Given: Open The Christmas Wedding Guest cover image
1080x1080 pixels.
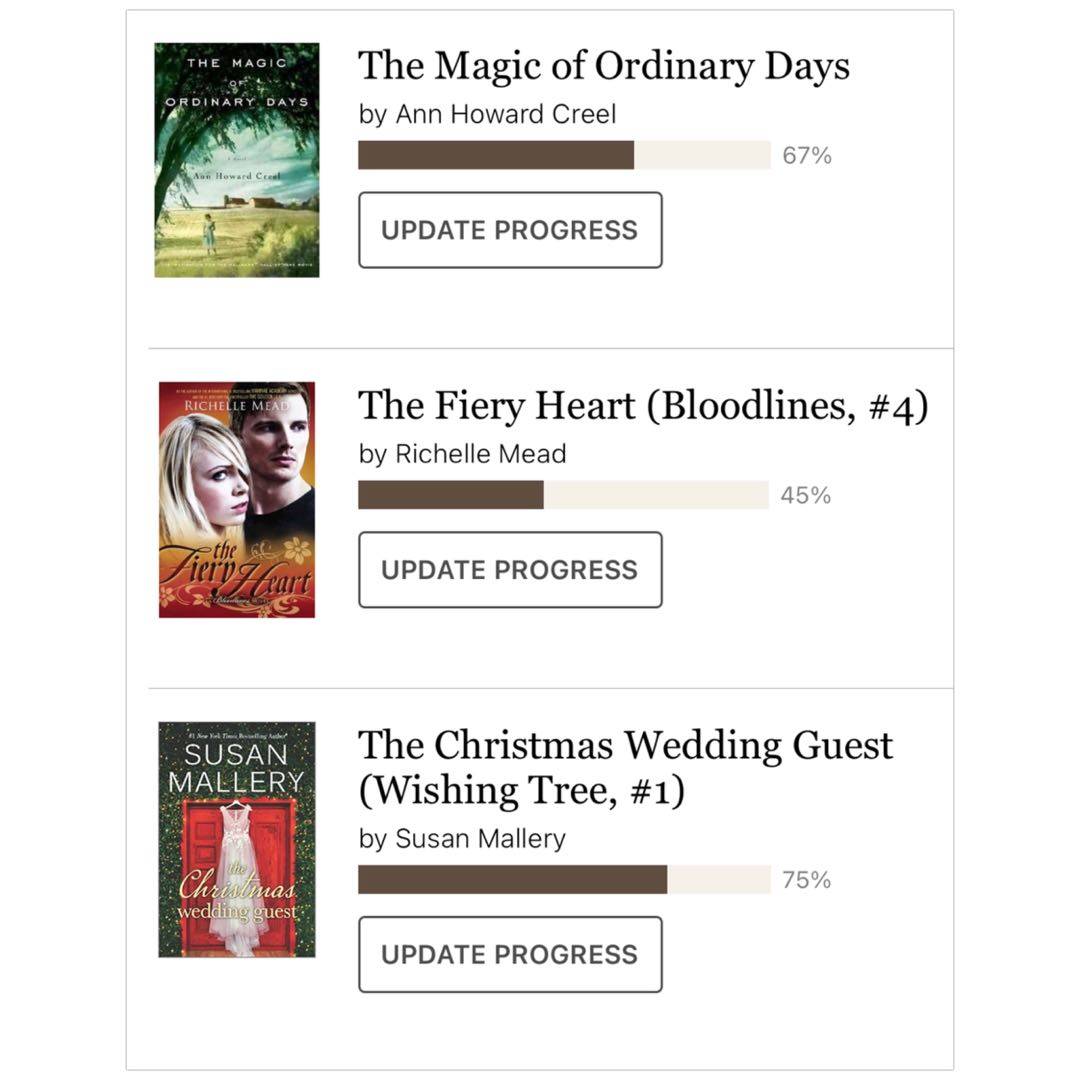Looking at the screenshot, I should click(237, 839).
